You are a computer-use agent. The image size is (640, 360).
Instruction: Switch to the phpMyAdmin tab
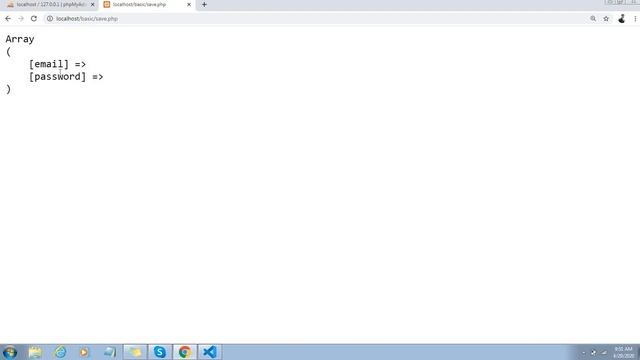click(51, 4)
